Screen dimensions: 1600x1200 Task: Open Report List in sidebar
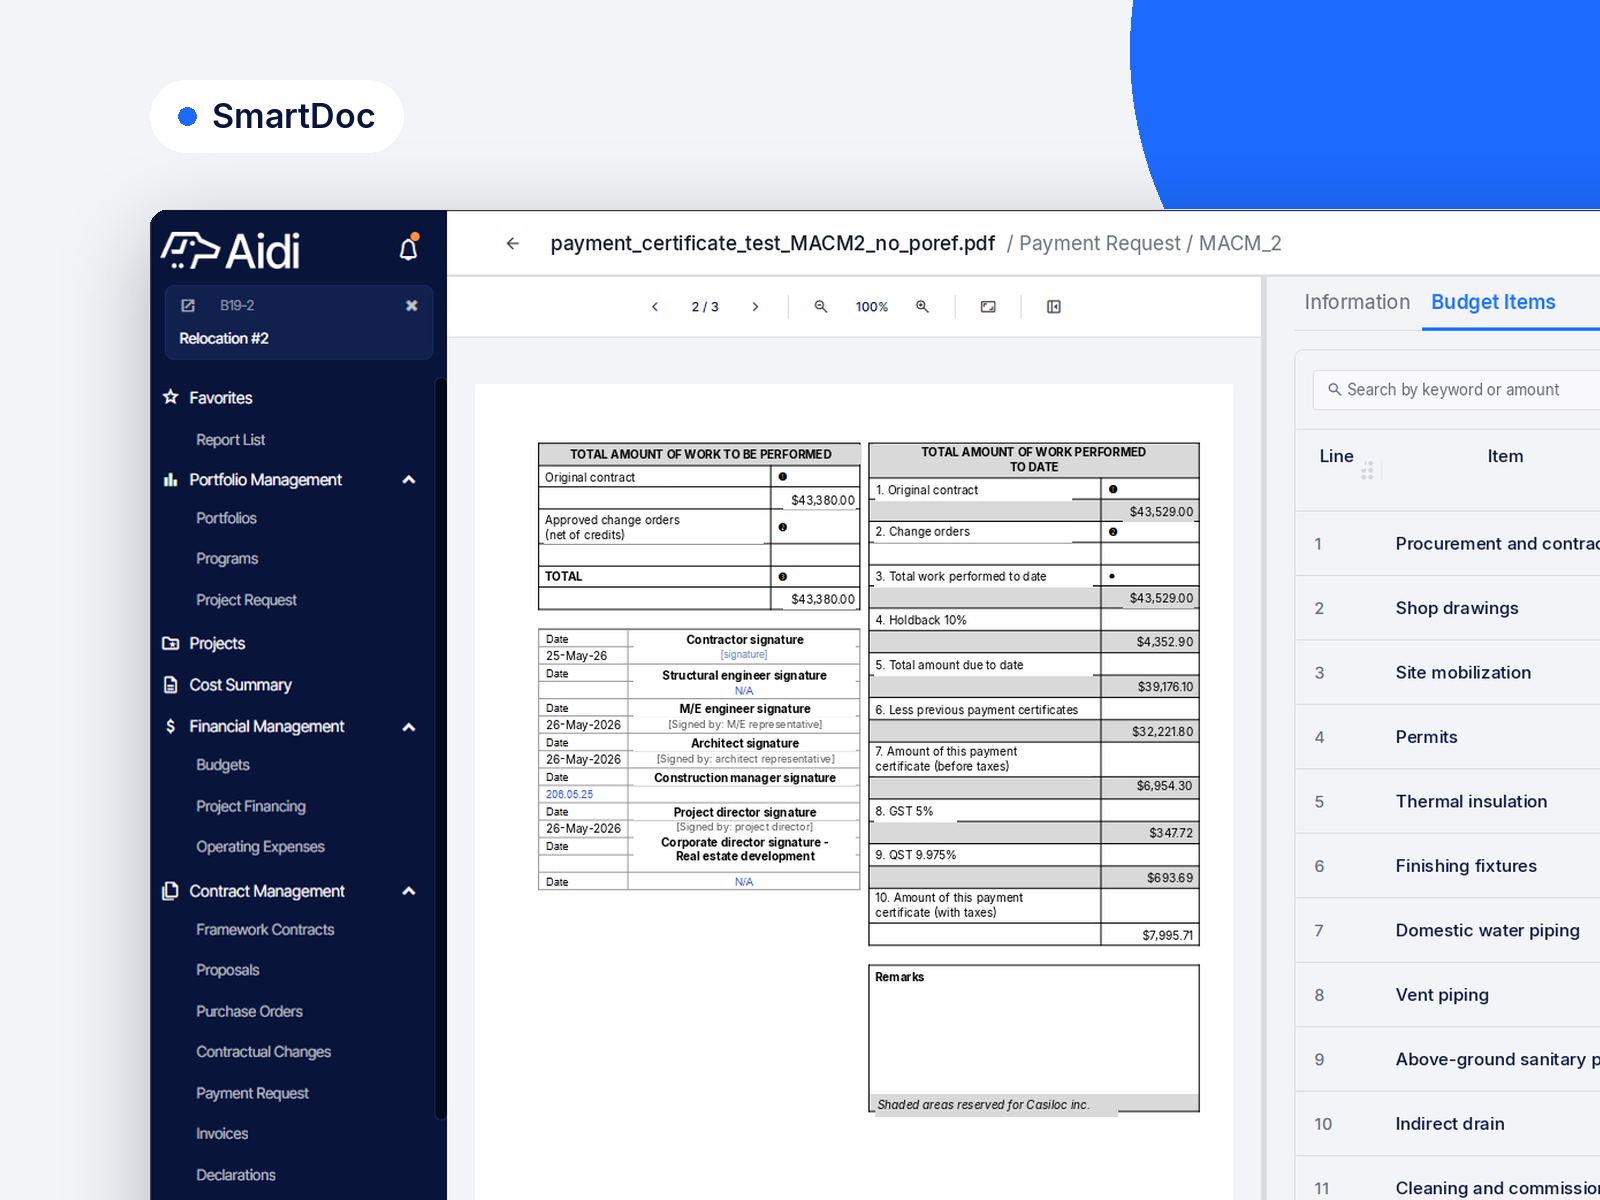coord(231,440)
